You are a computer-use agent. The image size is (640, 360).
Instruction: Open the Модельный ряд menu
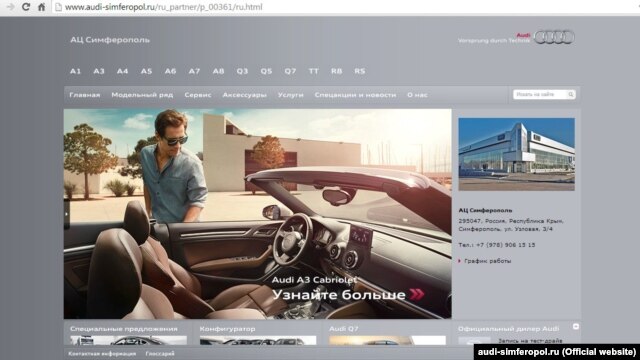click(142, 95)
